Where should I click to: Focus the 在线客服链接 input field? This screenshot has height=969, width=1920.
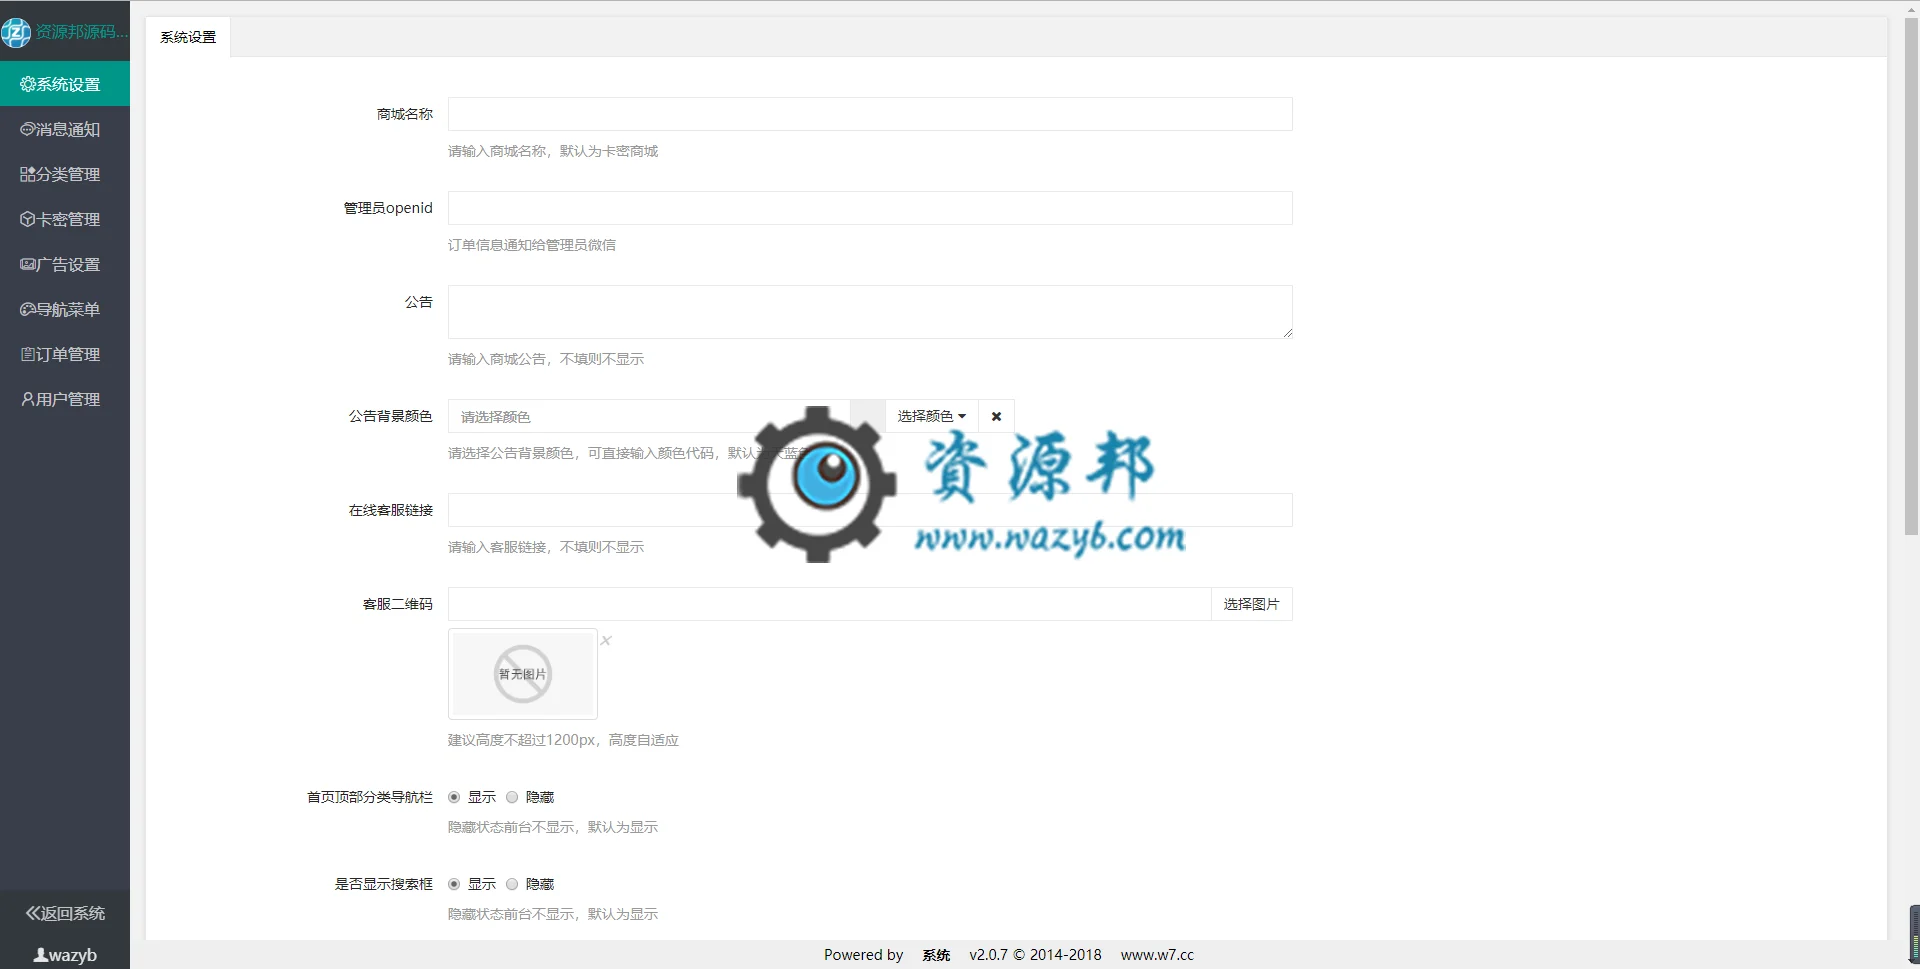point(870,510)
